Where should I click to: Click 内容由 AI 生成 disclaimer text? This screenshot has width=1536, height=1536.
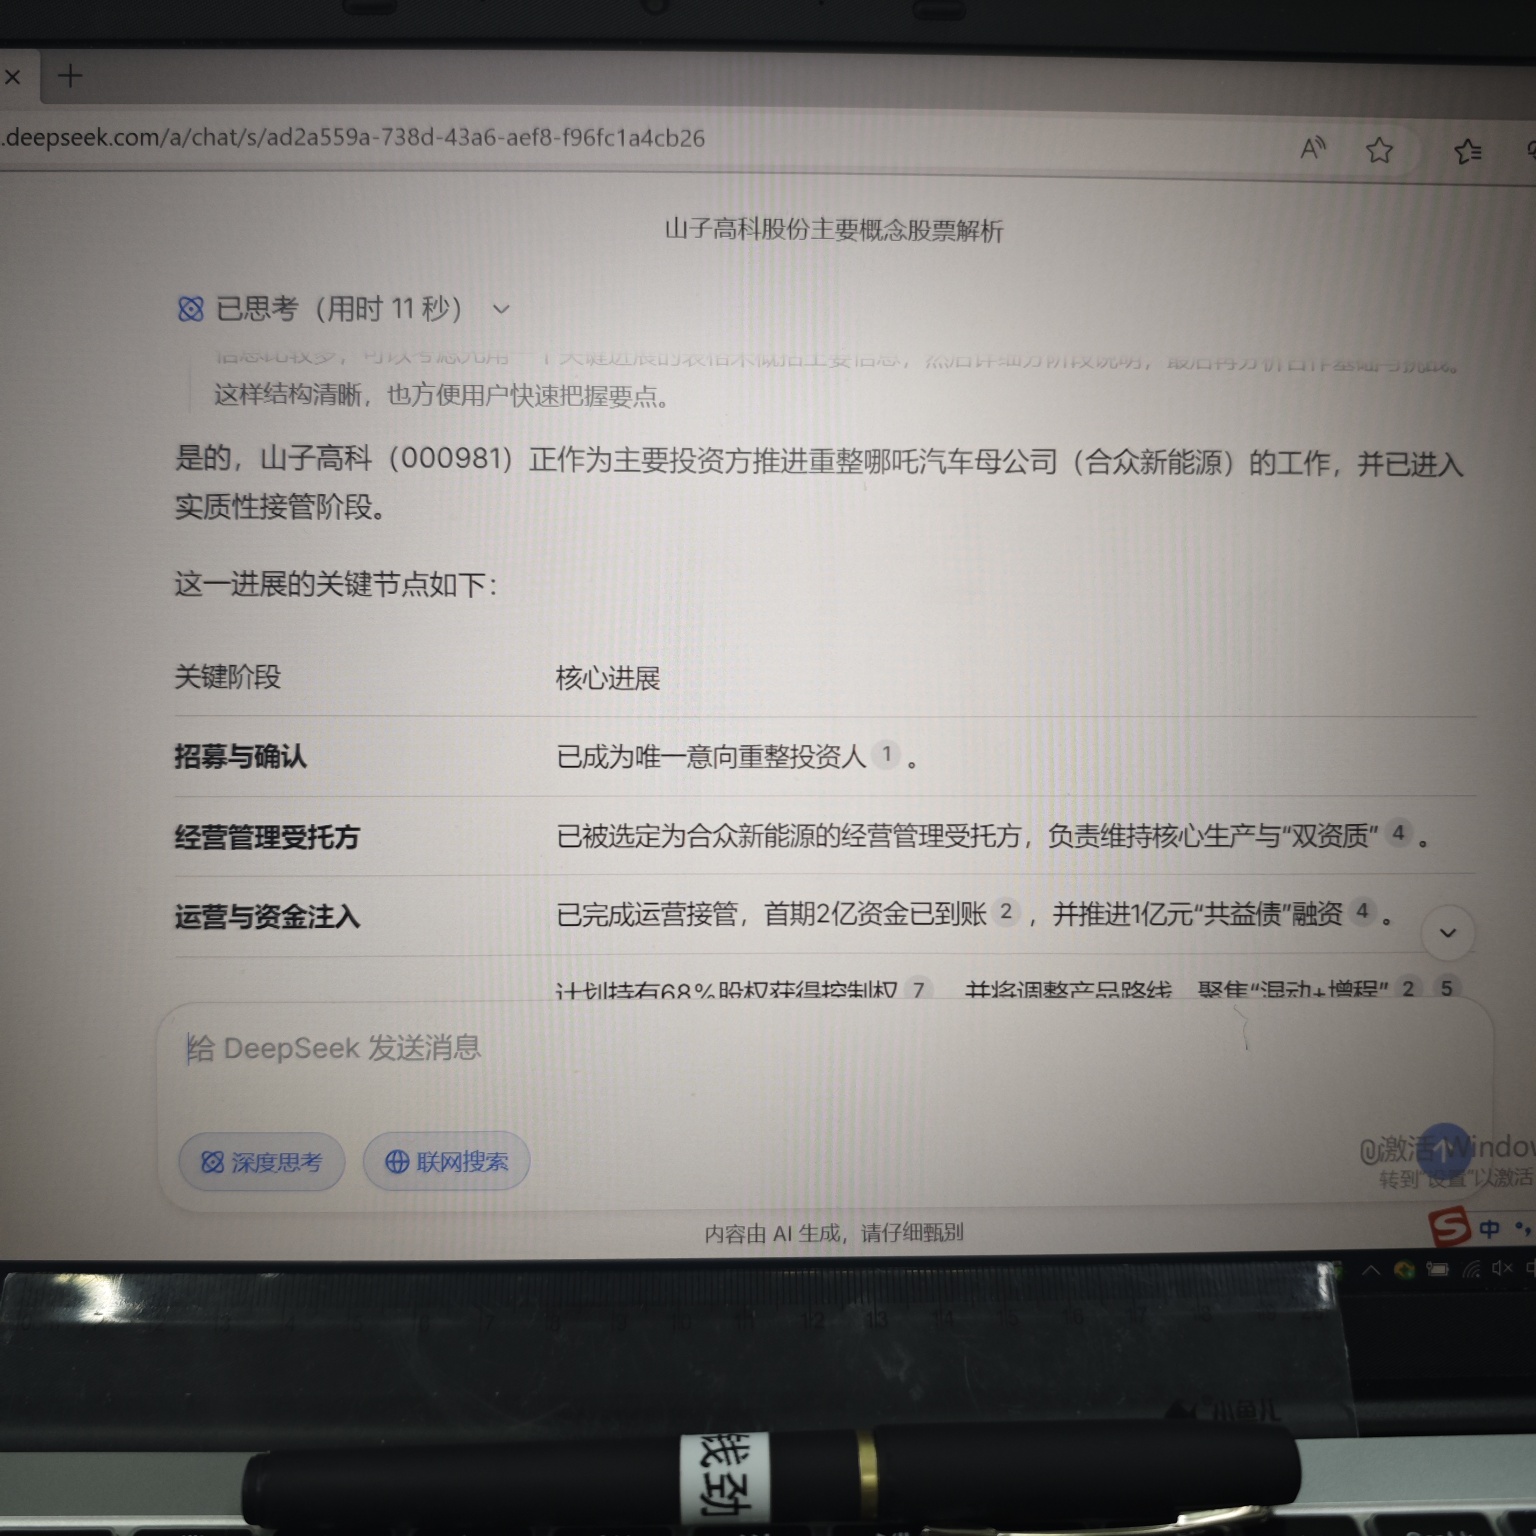[x=834, y=1233]
